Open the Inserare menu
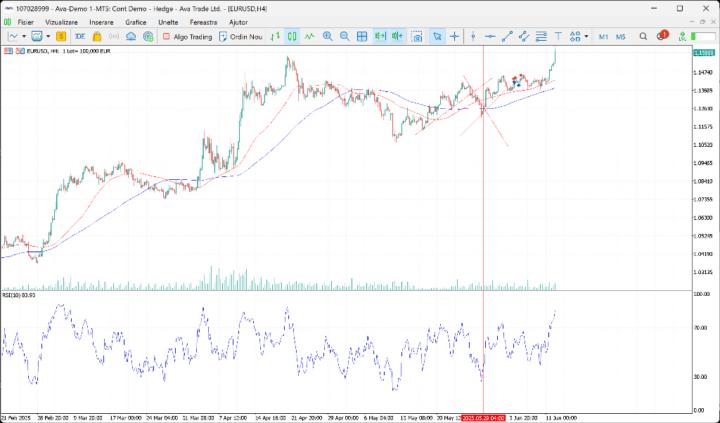 coord(101,21)
